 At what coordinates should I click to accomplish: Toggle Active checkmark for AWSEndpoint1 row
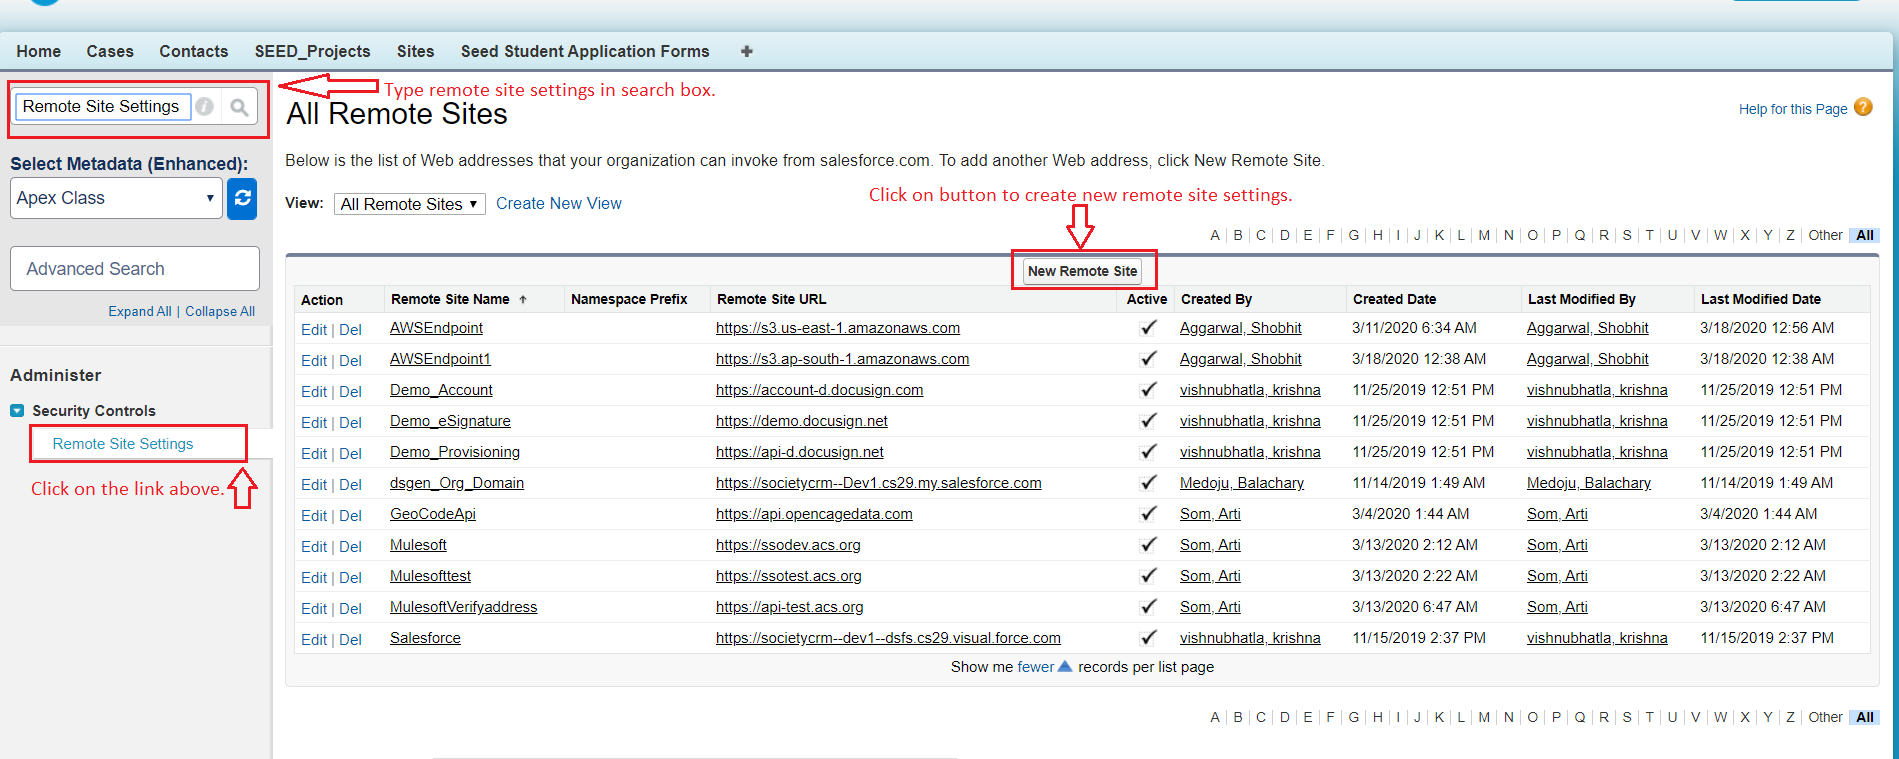[x=1148, y=358]
